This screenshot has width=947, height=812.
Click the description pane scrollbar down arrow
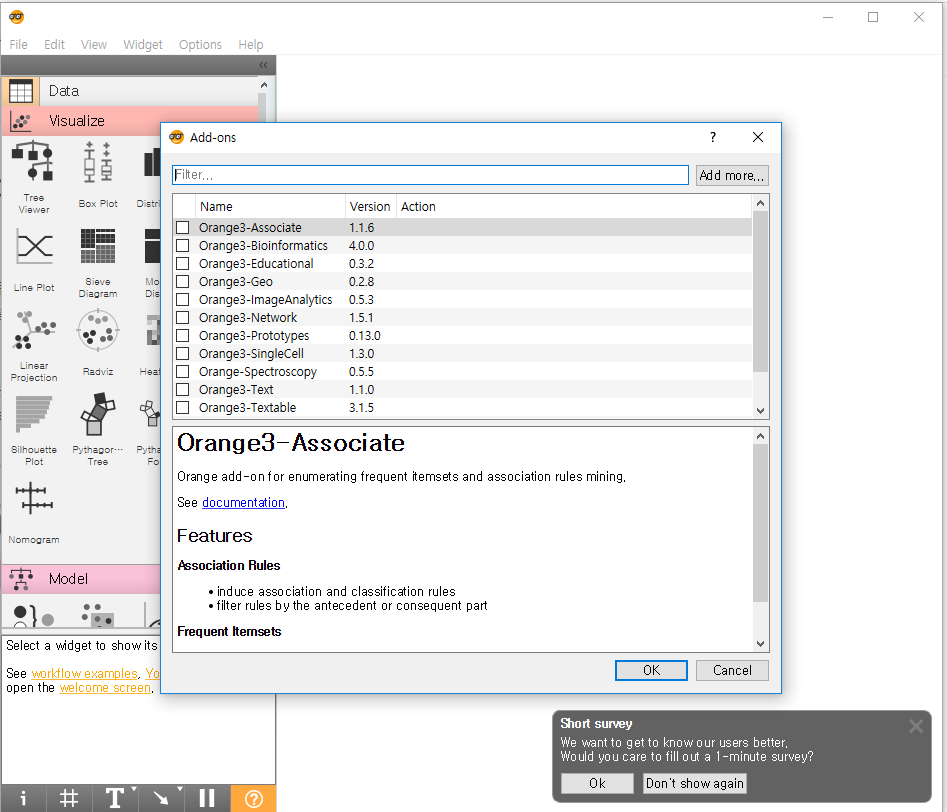pyautogui.click(x=760, y=643)
